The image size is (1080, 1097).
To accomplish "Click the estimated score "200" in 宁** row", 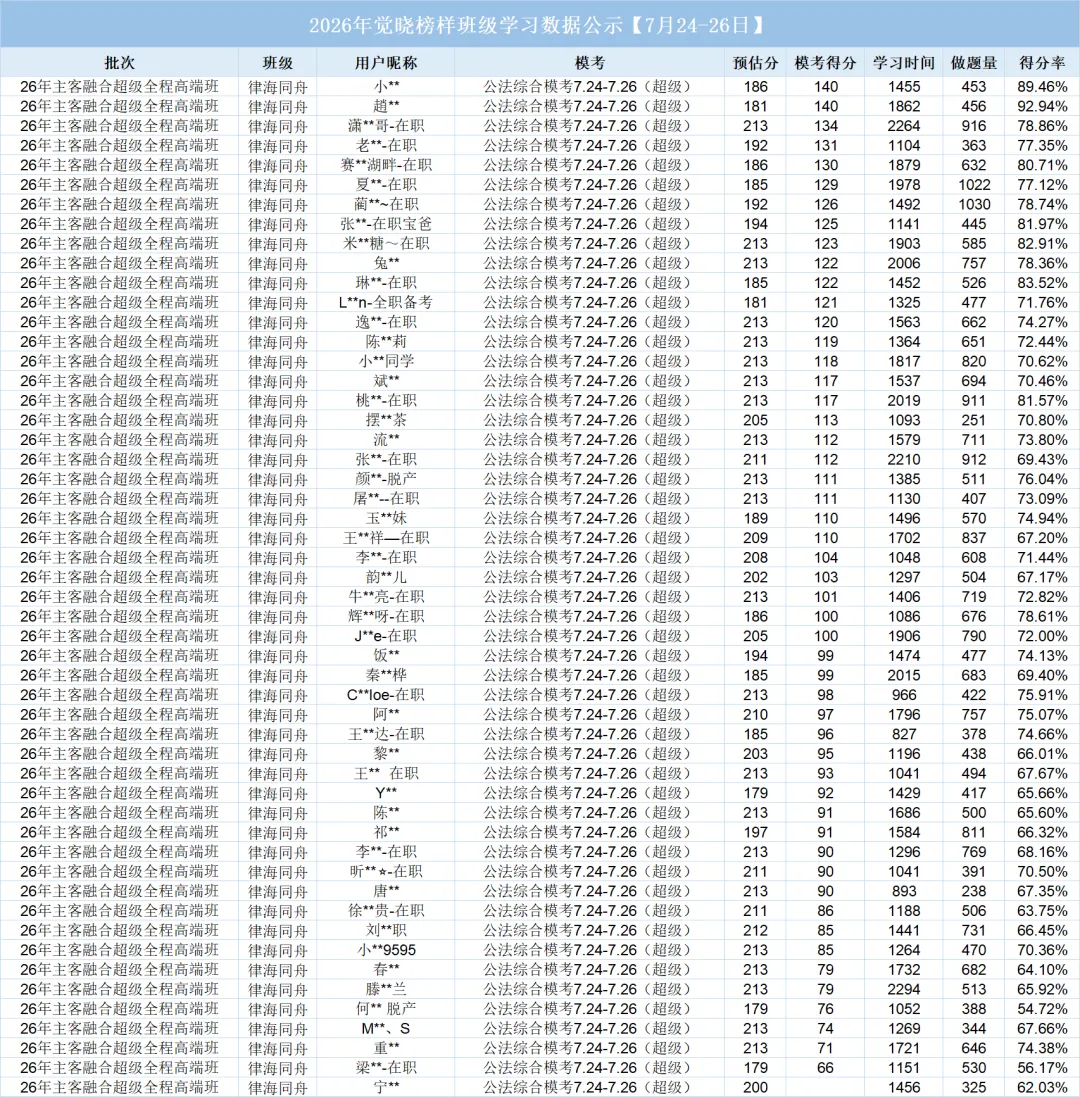I will [x=755, y=1087].
